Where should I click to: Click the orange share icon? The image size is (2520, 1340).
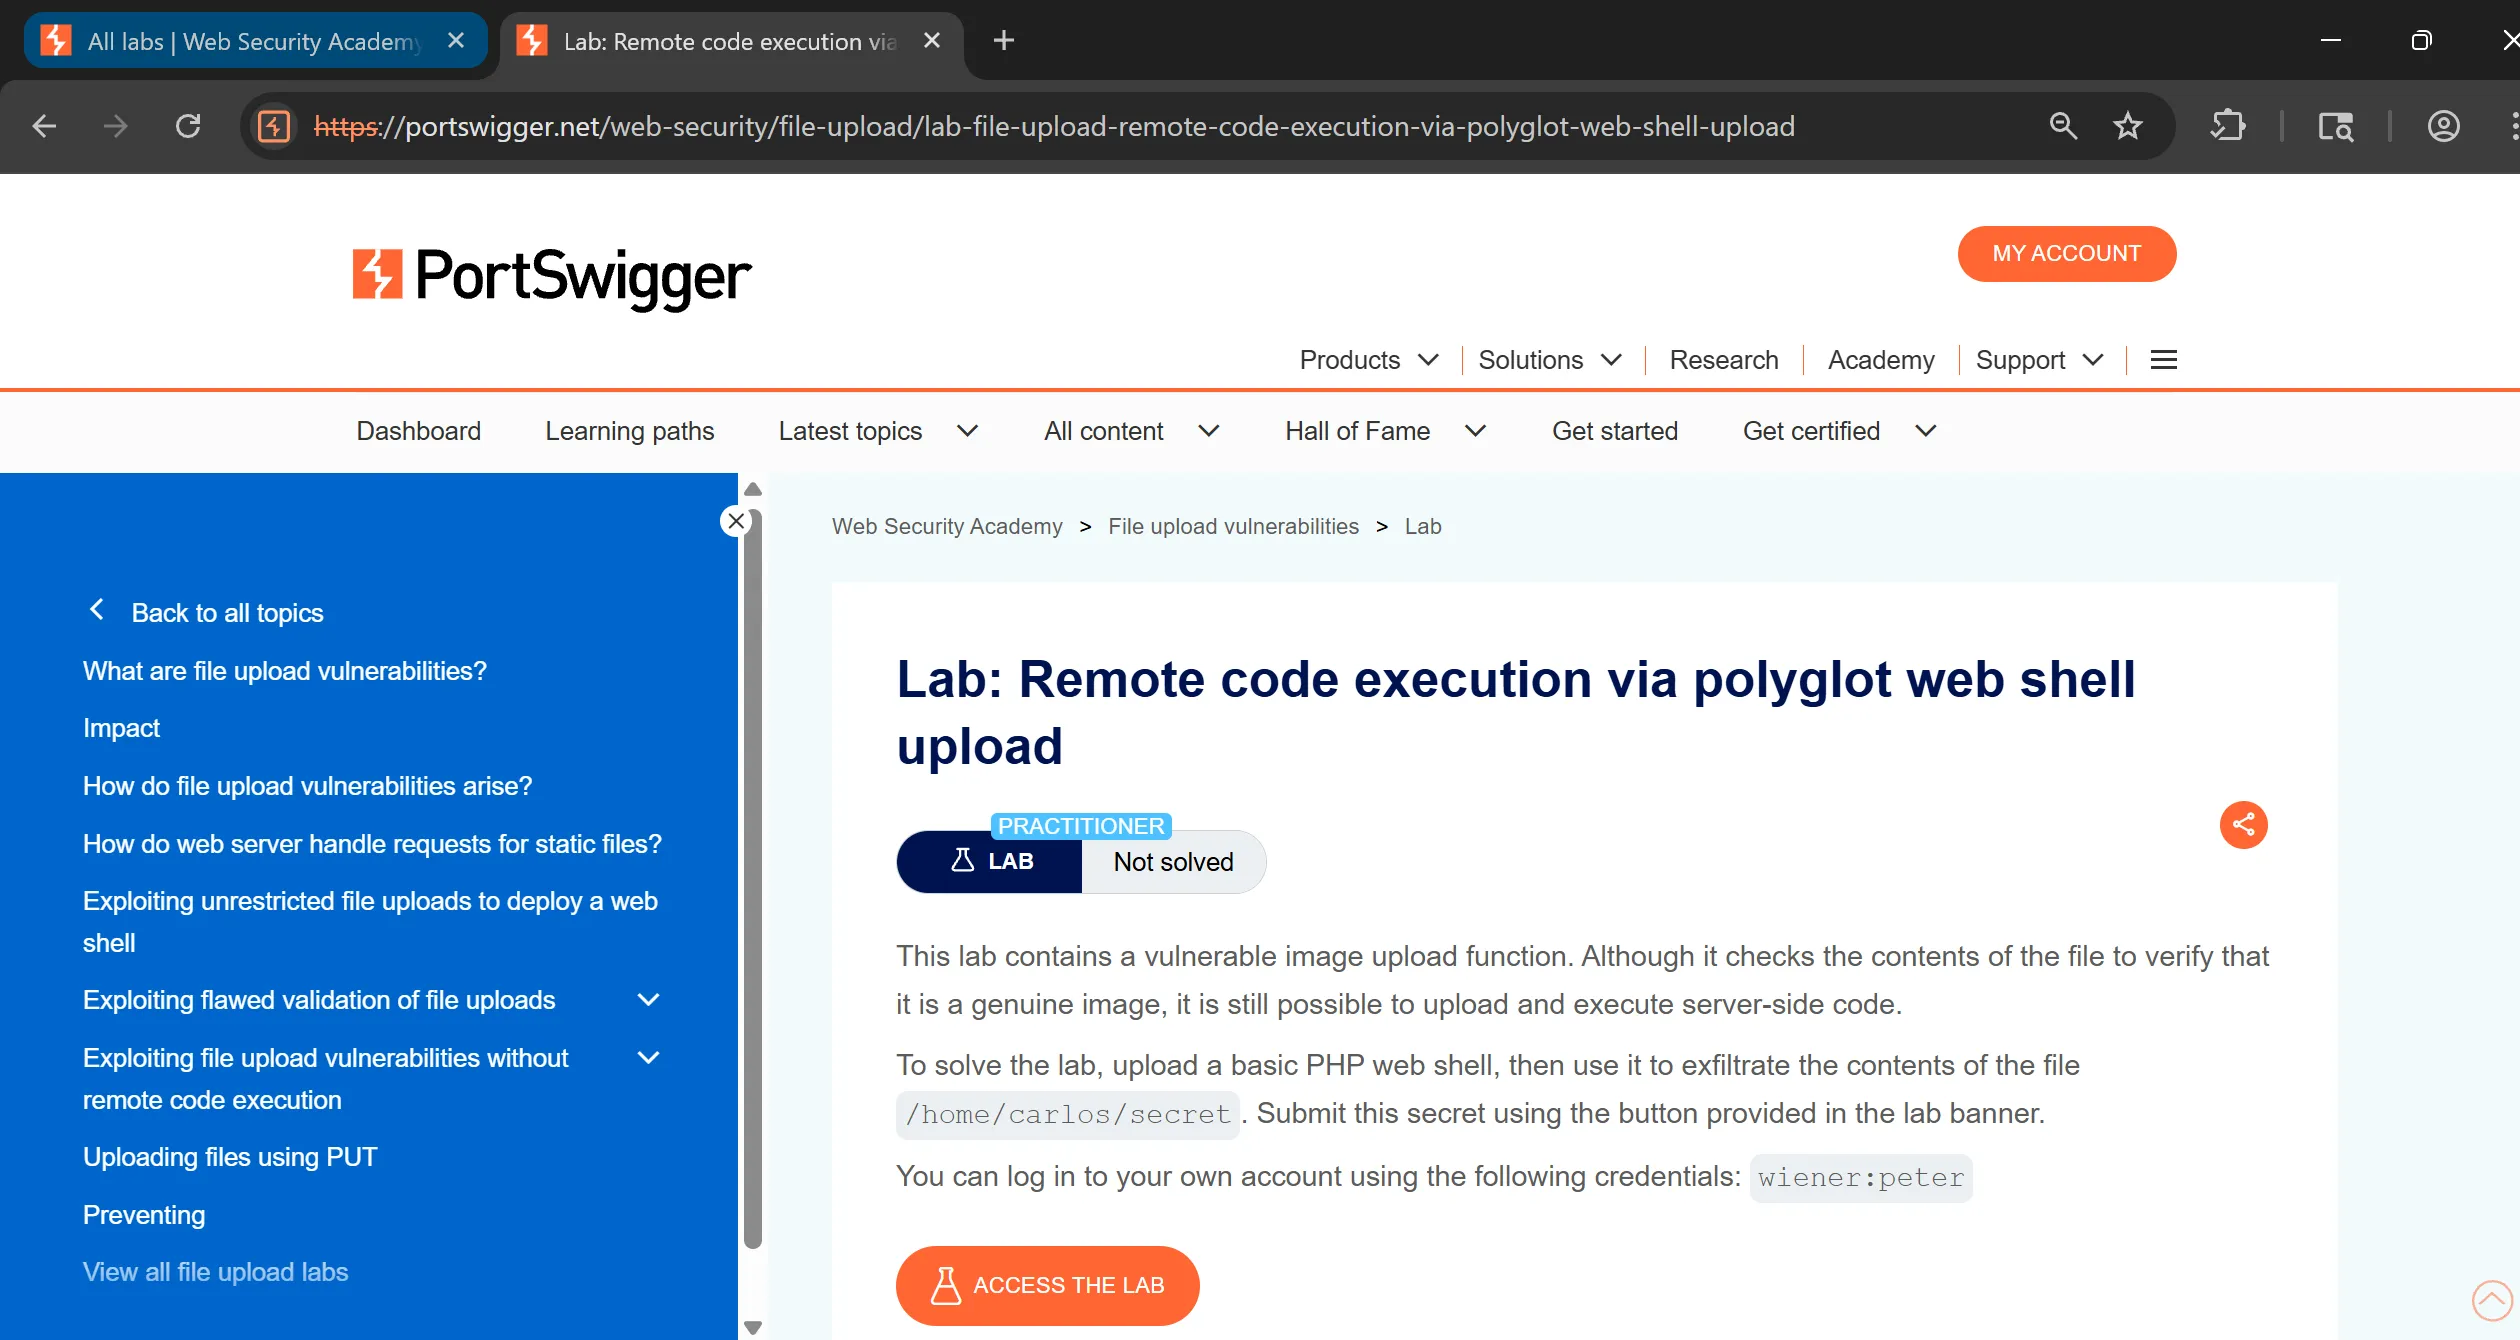click(2243, 825)
